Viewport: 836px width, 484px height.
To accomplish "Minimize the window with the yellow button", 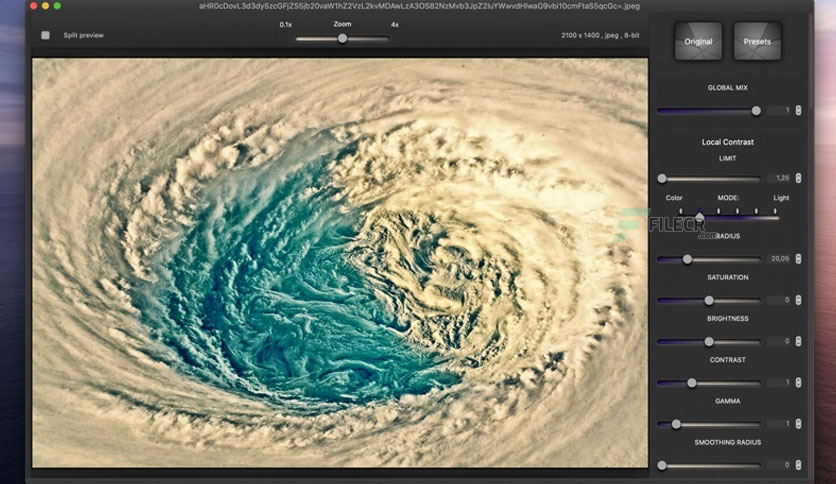I will (x=45, y=6).
